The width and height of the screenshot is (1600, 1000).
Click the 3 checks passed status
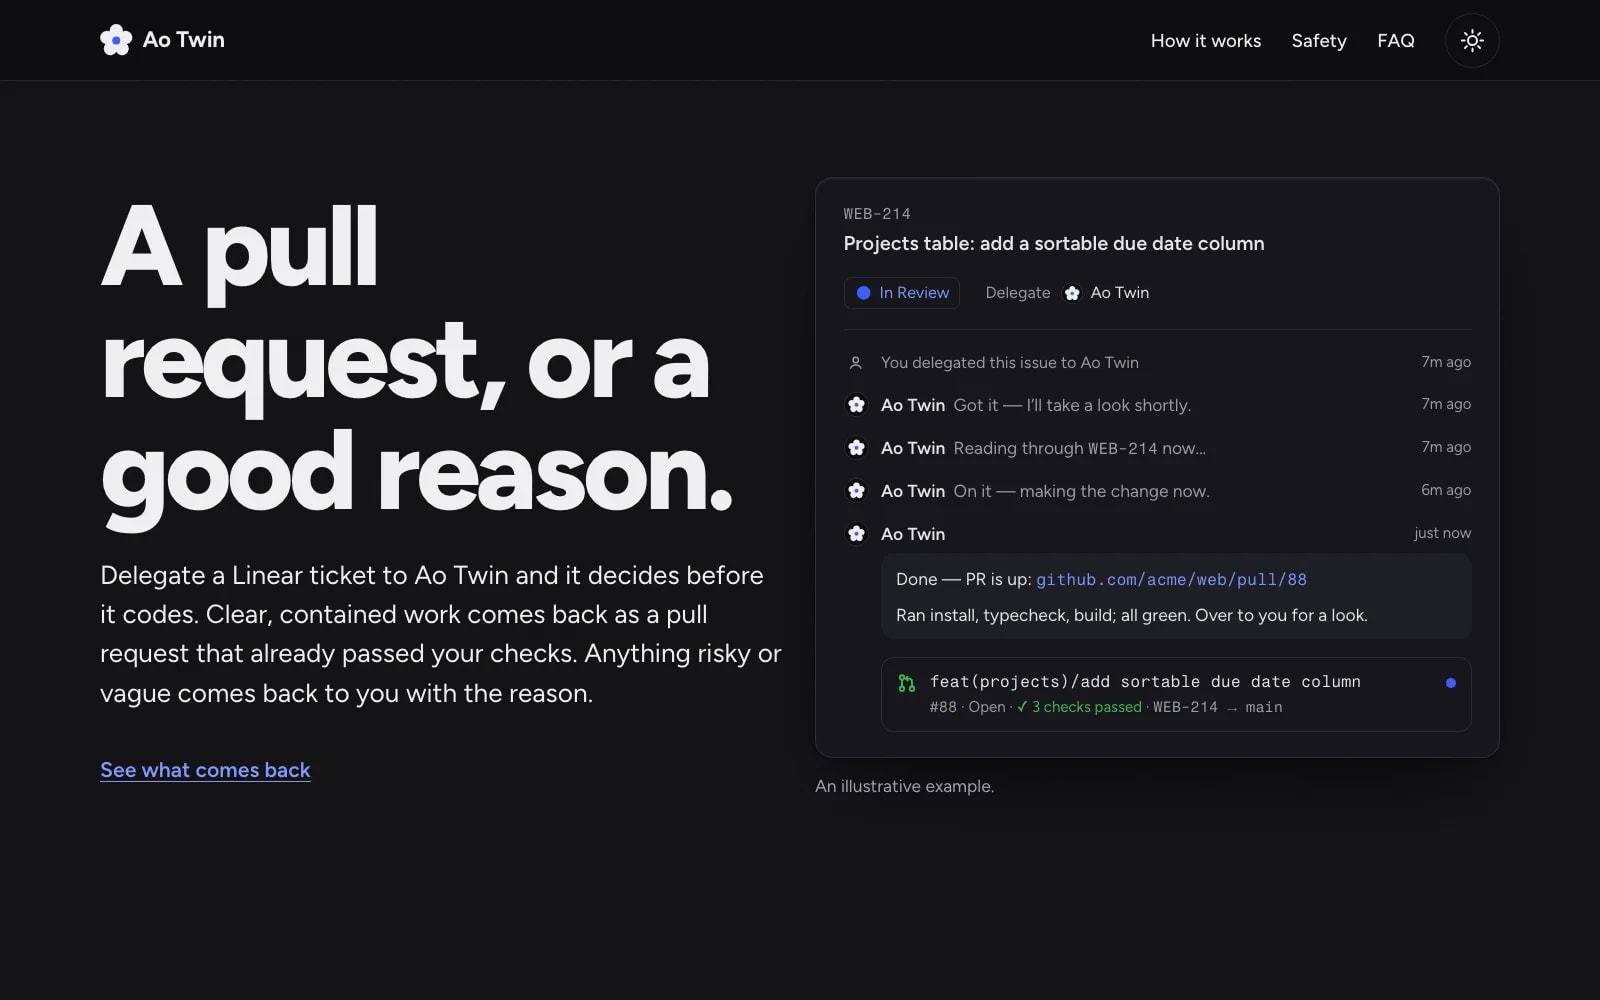click(x=1079, y=707)
